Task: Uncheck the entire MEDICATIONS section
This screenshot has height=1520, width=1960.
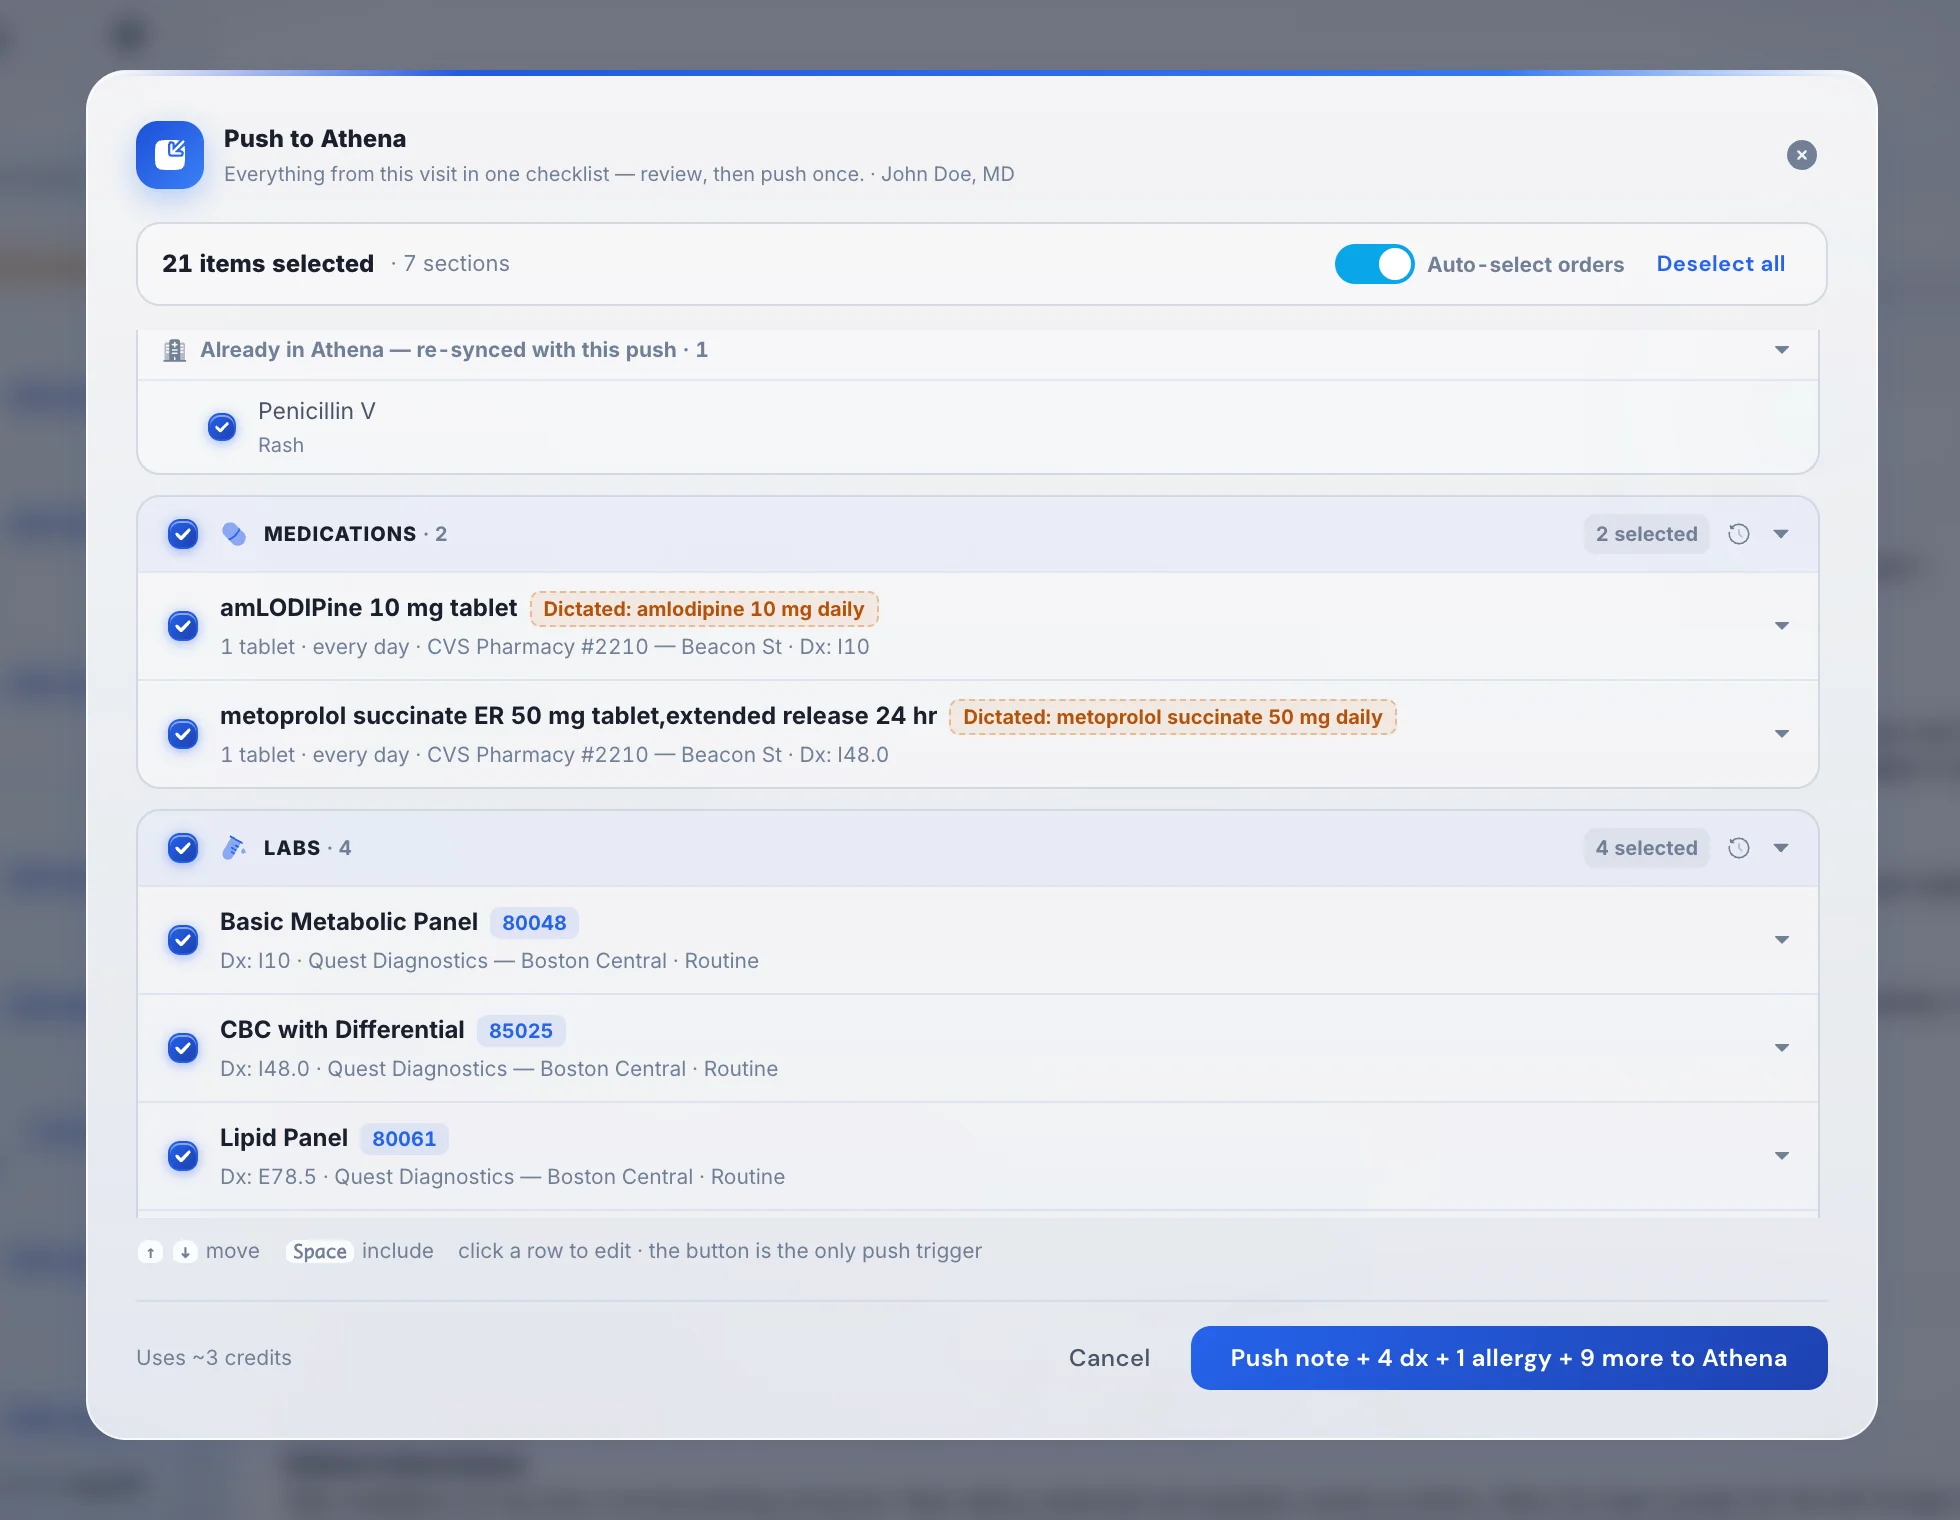Action: [183, 534]
